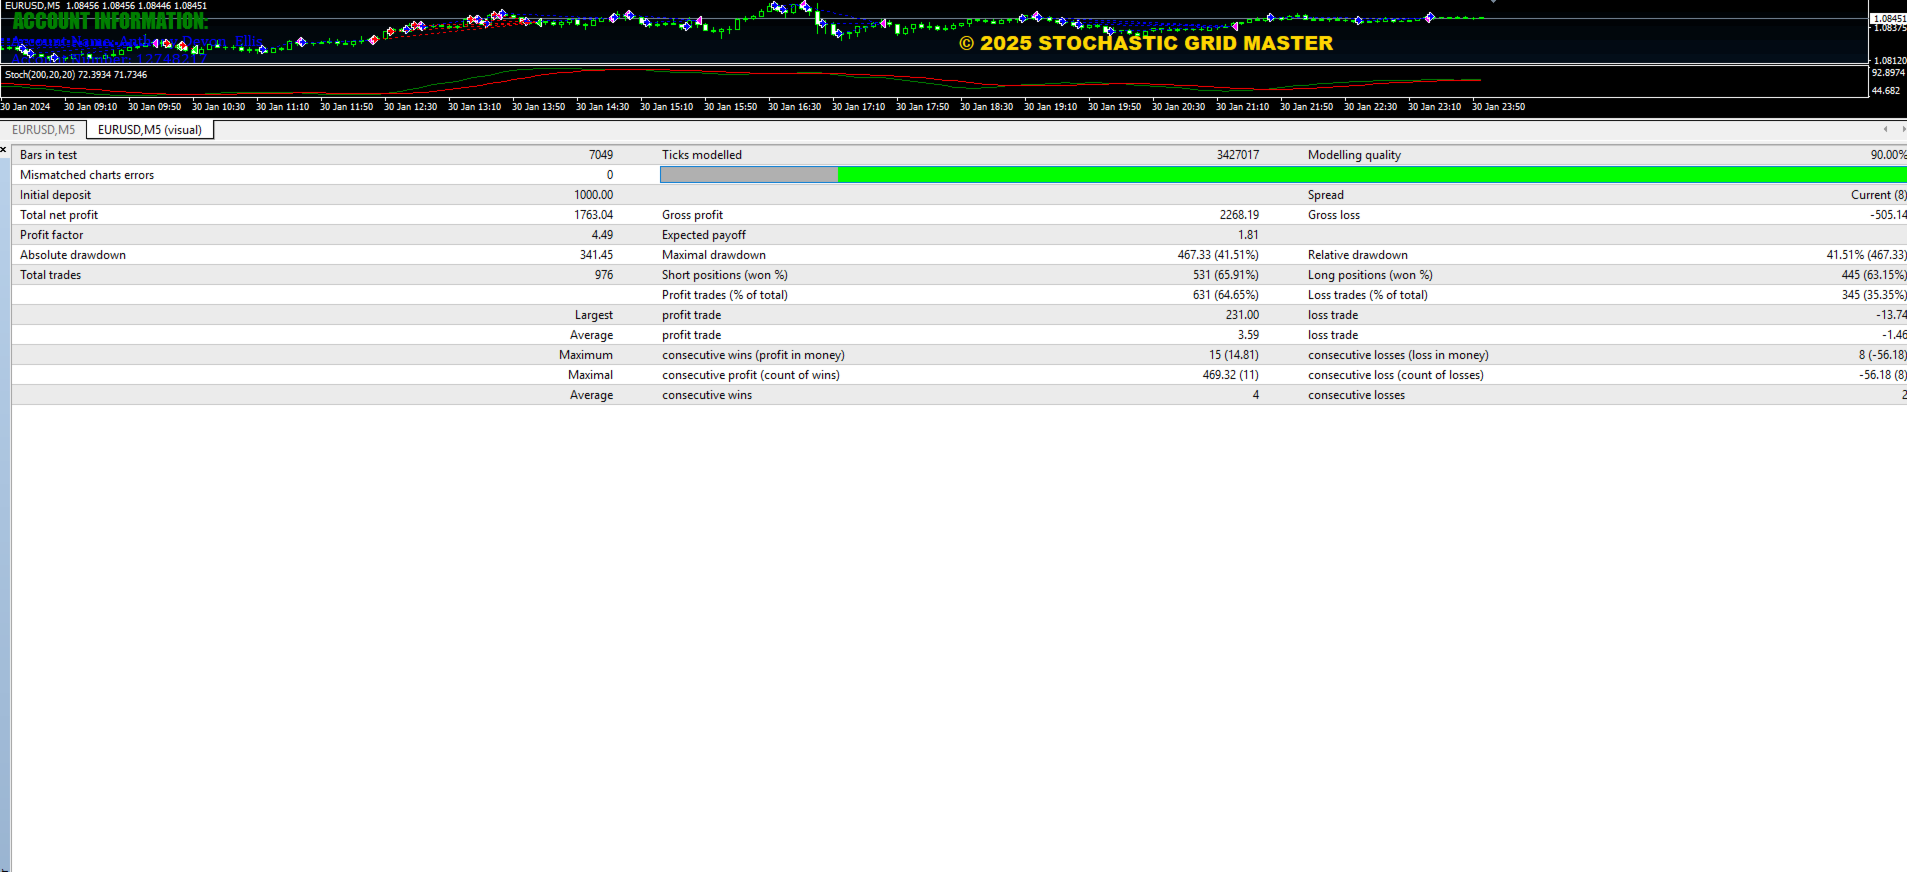Click the 4.49 profit factor value
The width and height of the screenshot is (1907, 872).
tap(602, 235)
